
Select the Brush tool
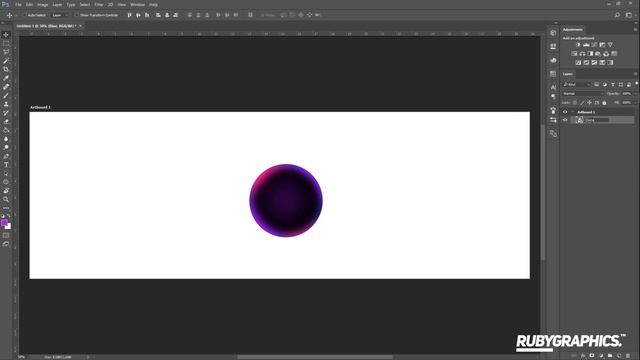pyautogui.click(x=6, y=96)
